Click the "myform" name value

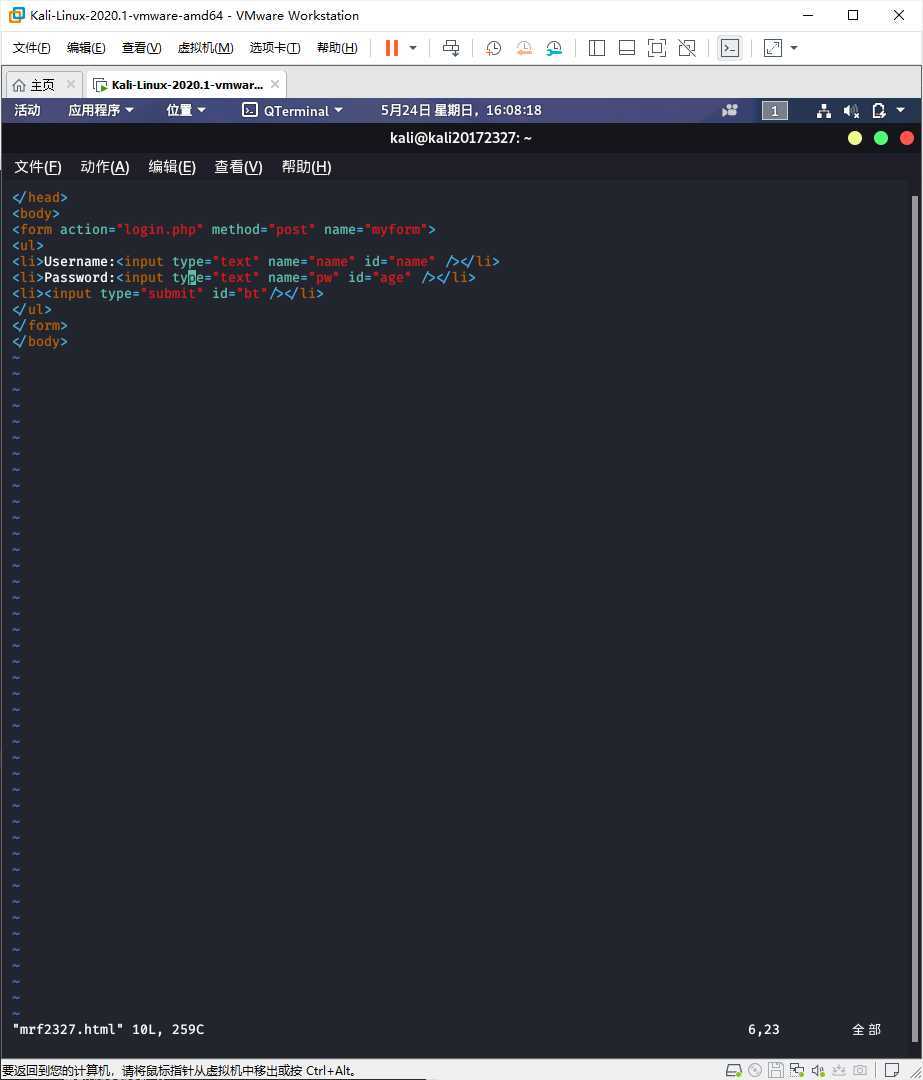click(x=396, y=229)
